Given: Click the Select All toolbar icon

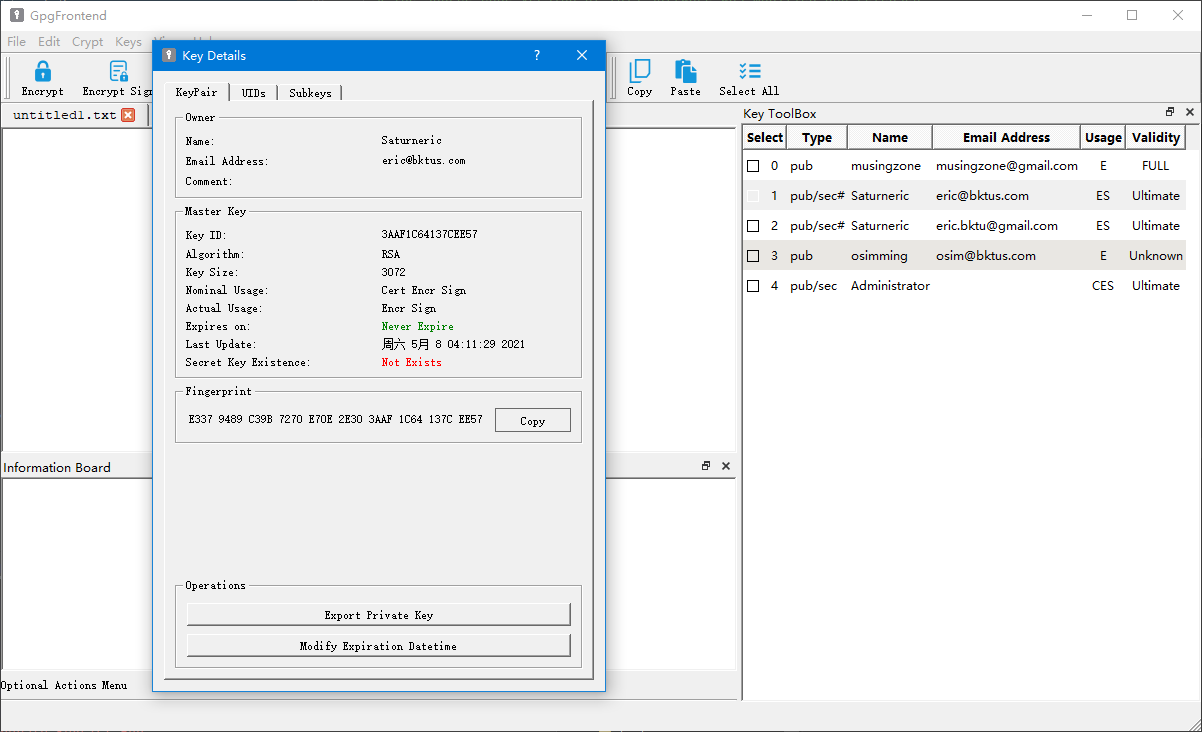Looking at the screenshot, I should coord(749,78).
